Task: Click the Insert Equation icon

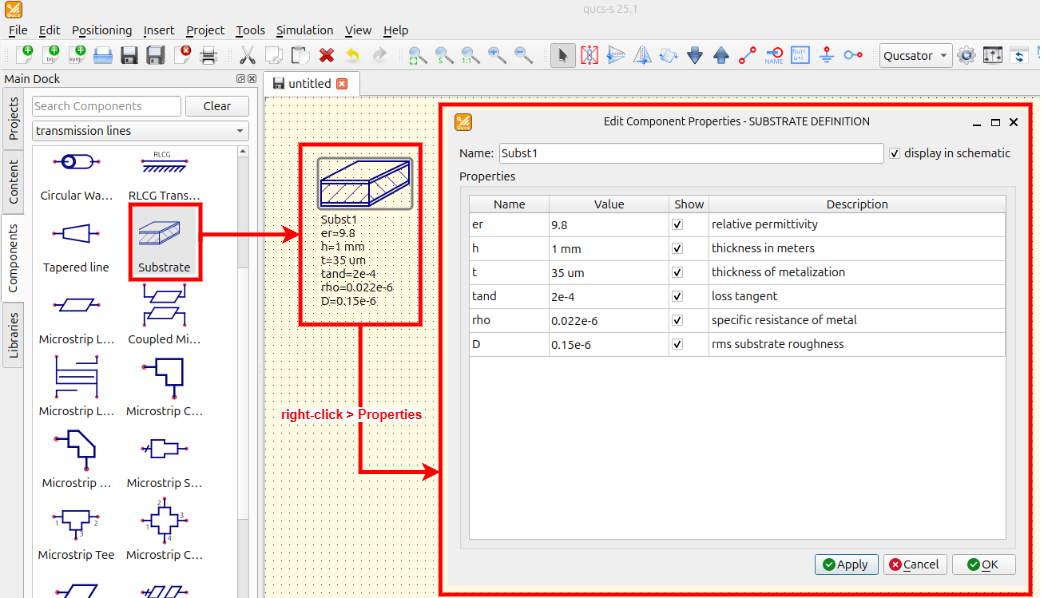Action: [800, 56]
